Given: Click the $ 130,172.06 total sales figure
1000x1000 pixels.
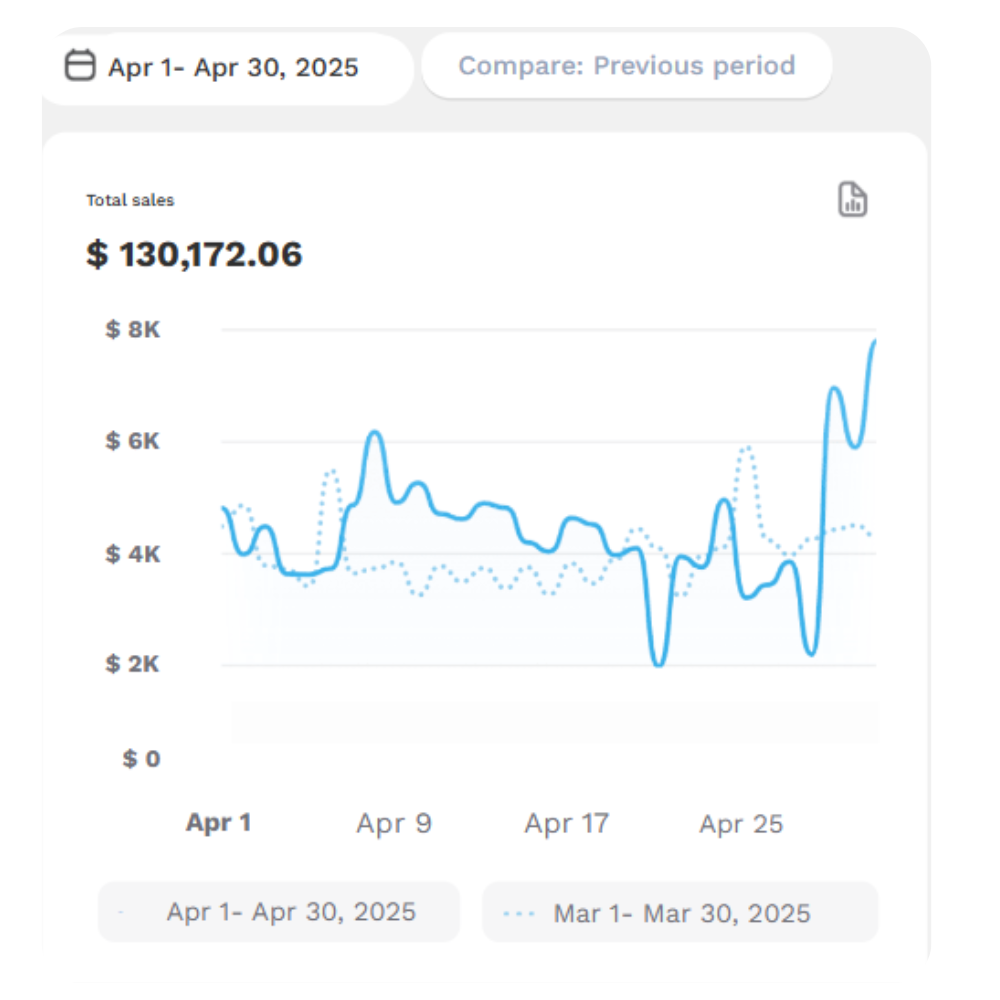Looking at the screenshot, I should (194, 254).
